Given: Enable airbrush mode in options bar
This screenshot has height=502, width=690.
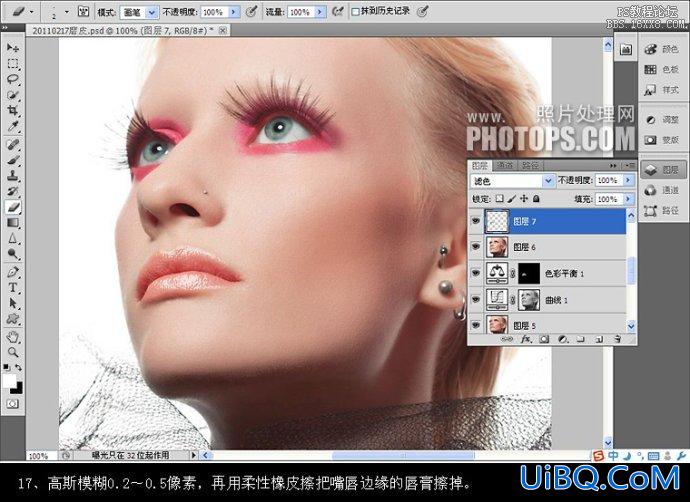Looking at the screenshot, I should (338, 12).
